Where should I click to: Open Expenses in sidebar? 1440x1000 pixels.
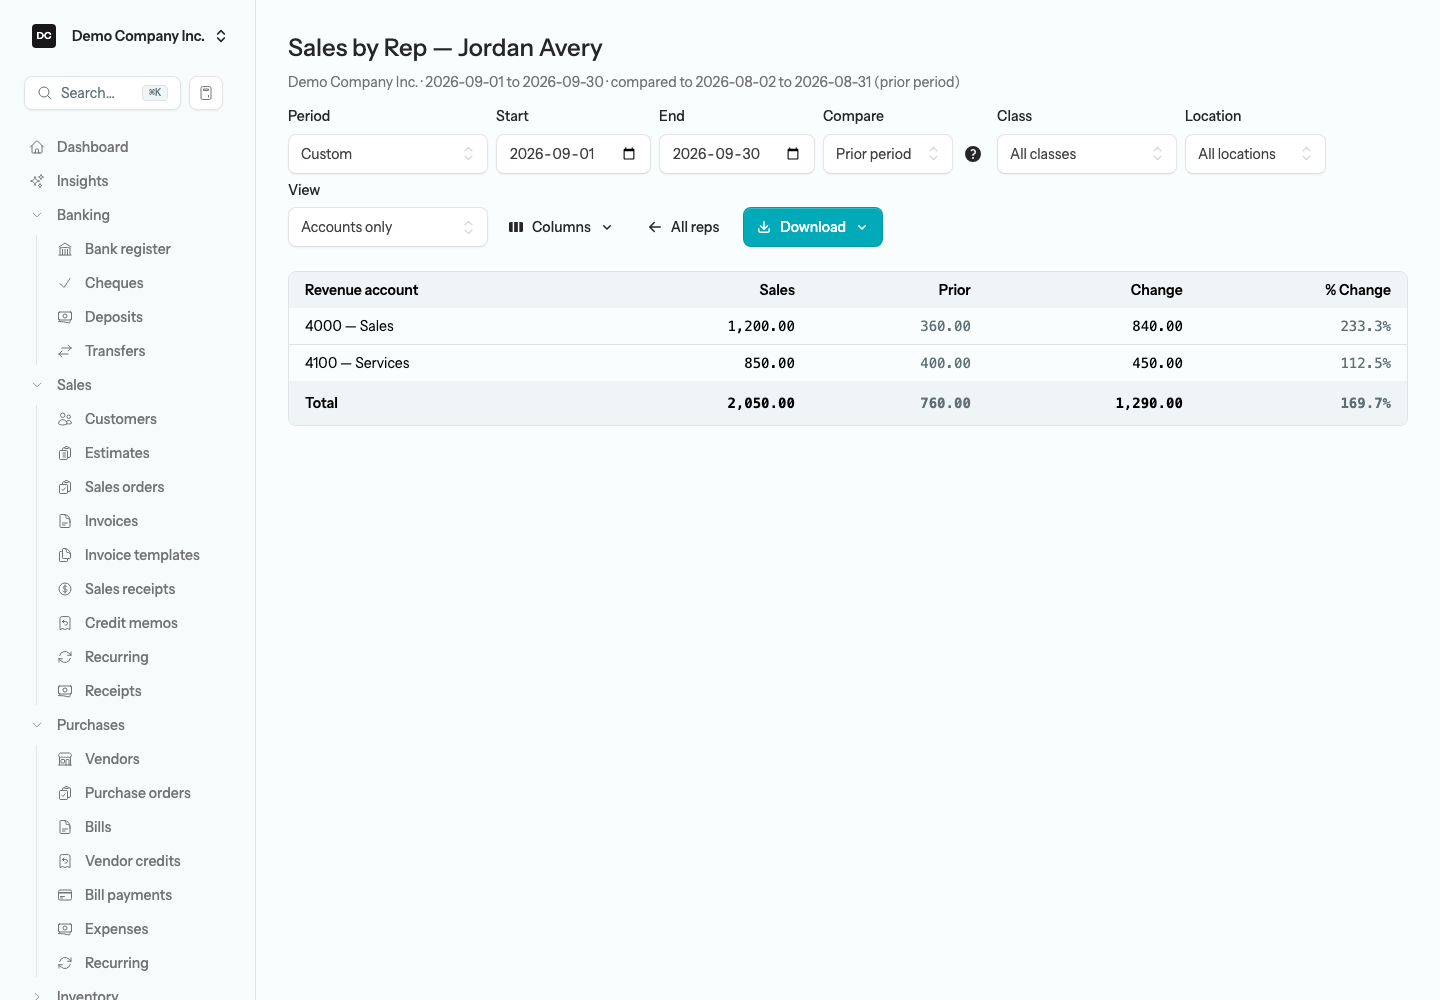(116, 929)
